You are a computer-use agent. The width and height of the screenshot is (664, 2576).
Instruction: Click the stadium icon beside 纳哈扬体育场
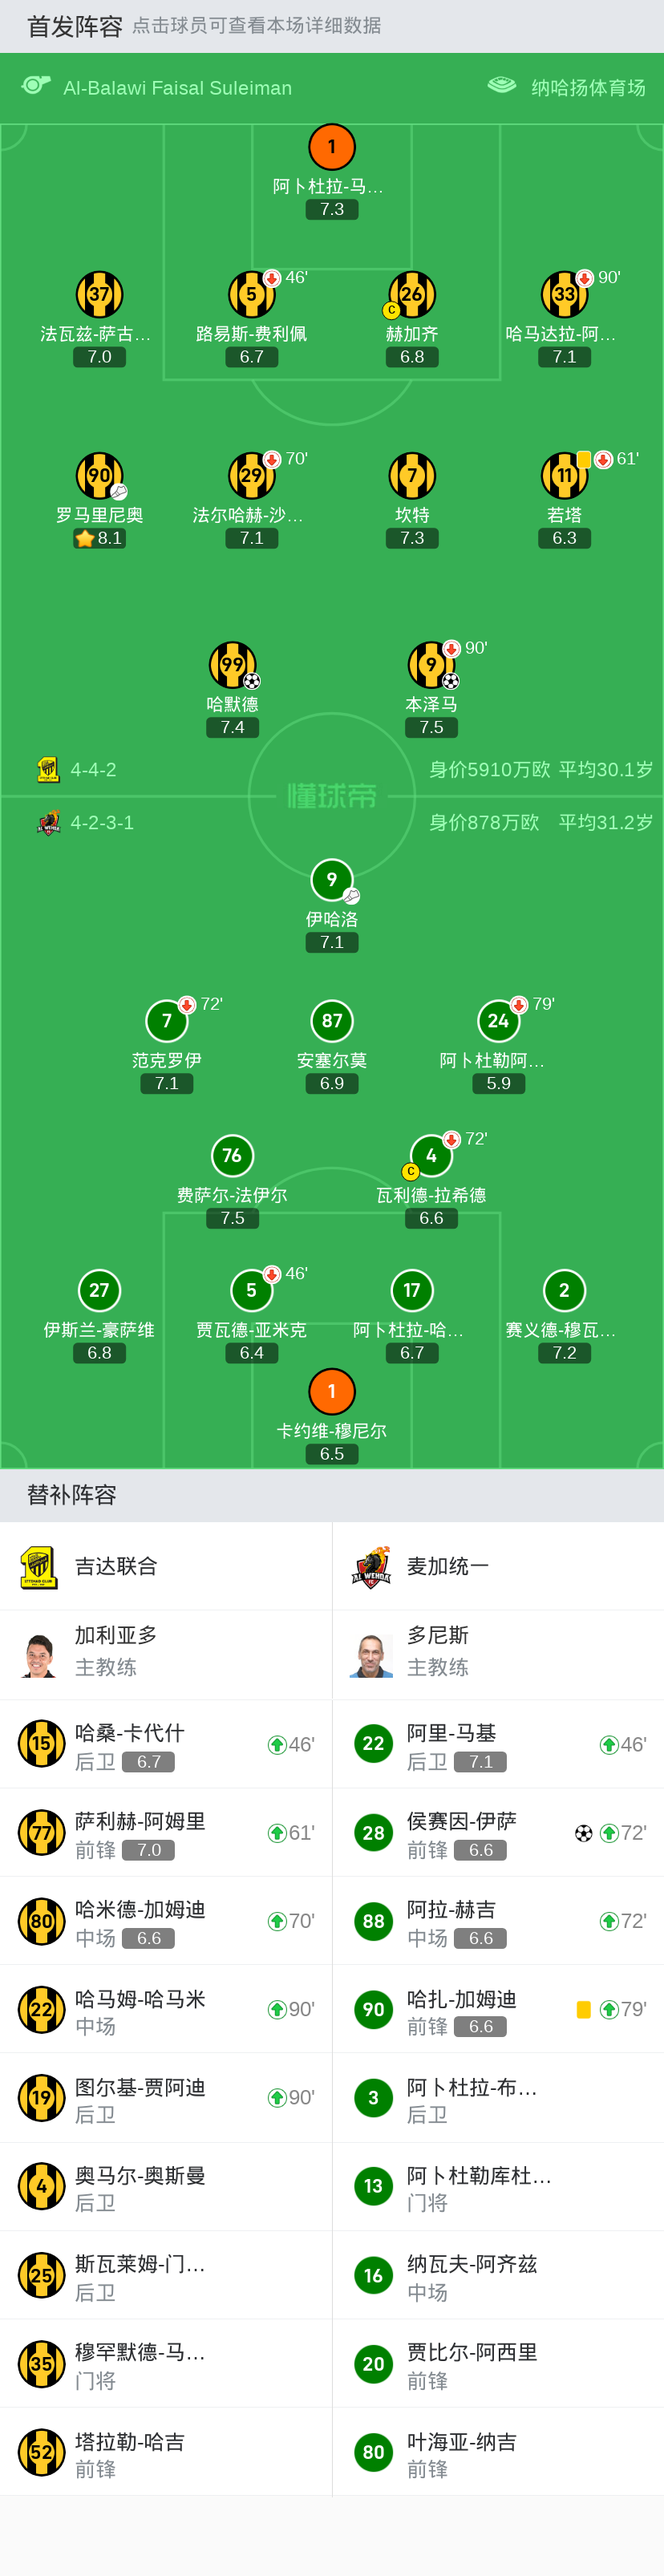pyautogui.click(x=501, y=86)
